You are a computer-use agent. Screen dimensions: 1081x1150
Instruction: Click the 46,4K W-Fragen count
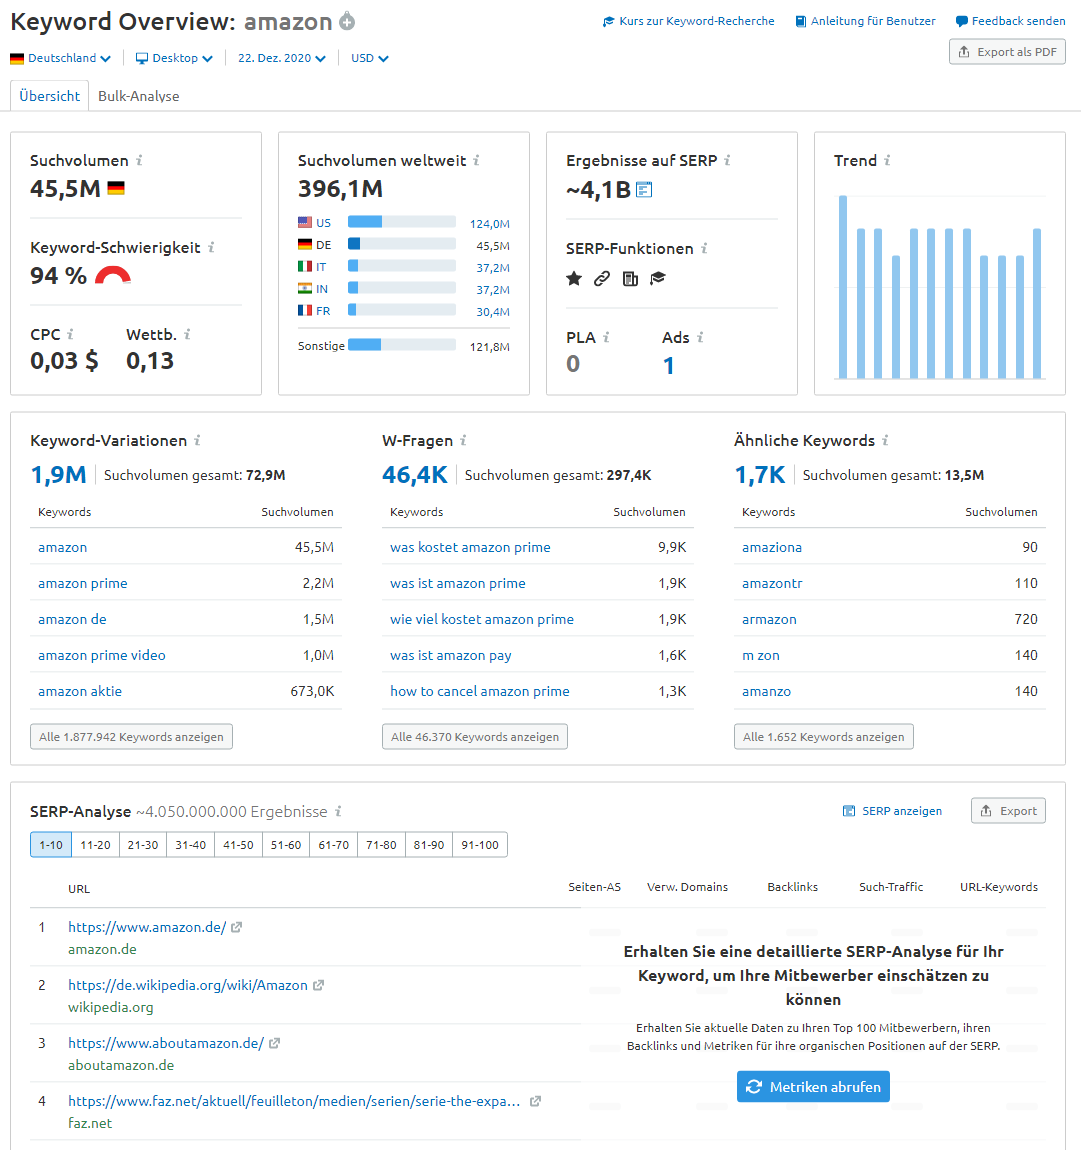point(414,475)
